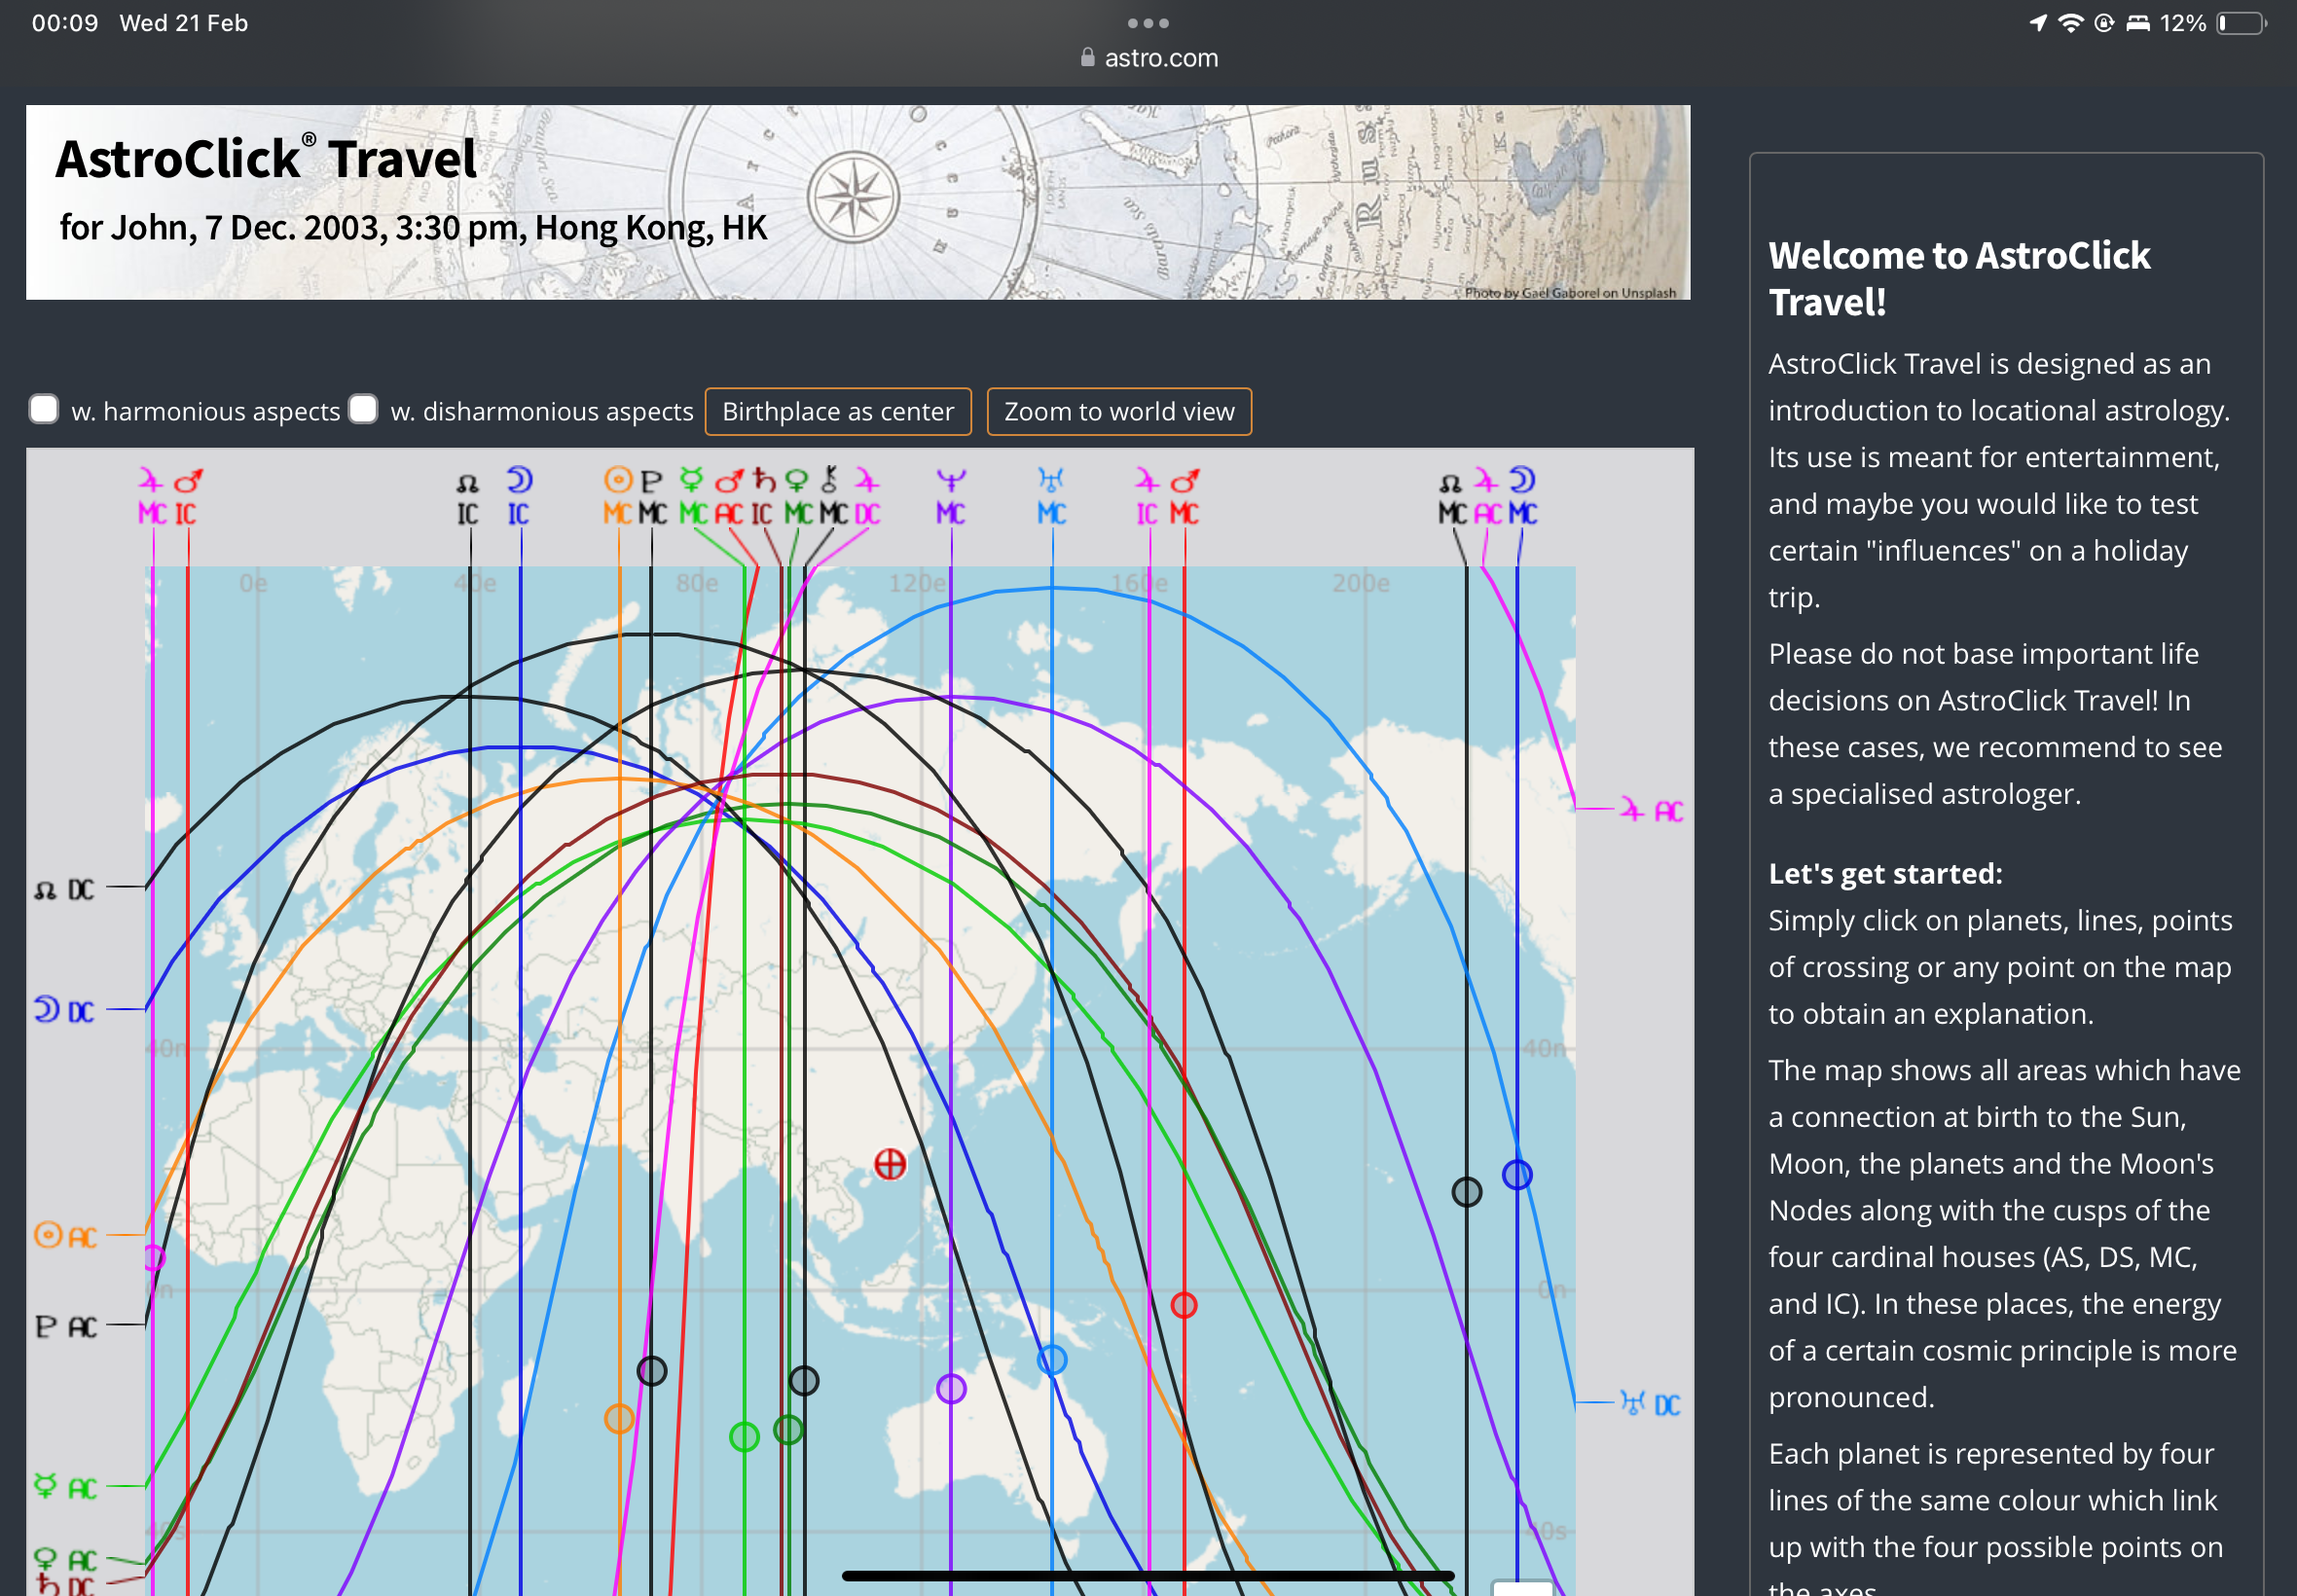The image size is (2297, 1596).
Task: Click the red birthplace marker at Hong Kong
Action: tap(890, 1164)
